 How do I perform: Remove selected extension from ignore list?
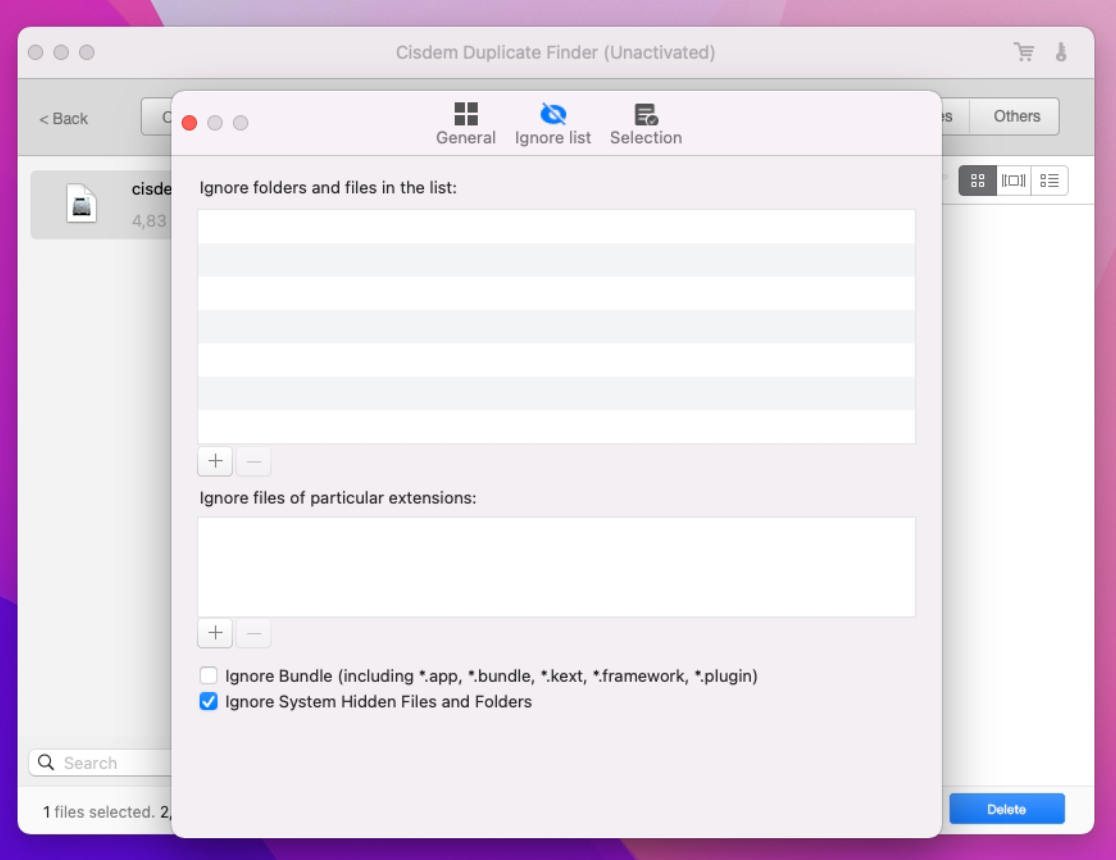tap(253, 633)
